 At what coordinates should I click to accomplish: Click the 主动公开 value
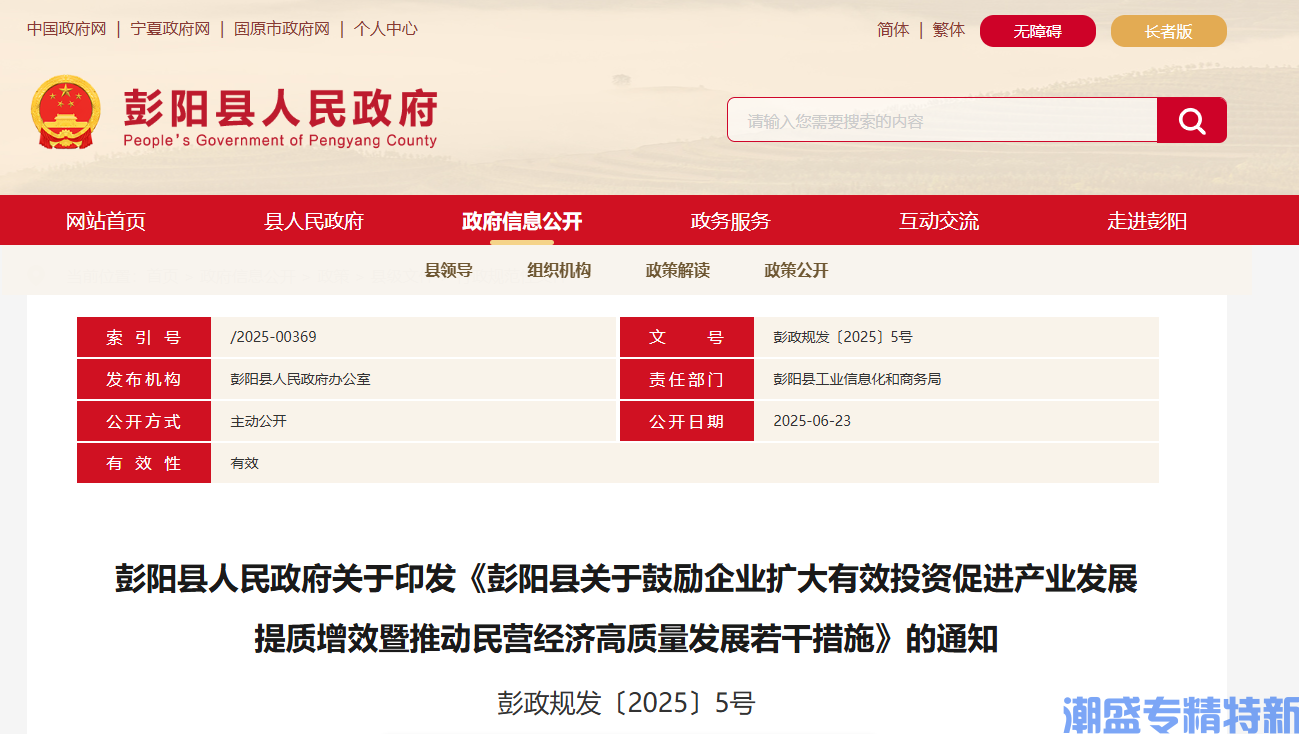(258, 421)
